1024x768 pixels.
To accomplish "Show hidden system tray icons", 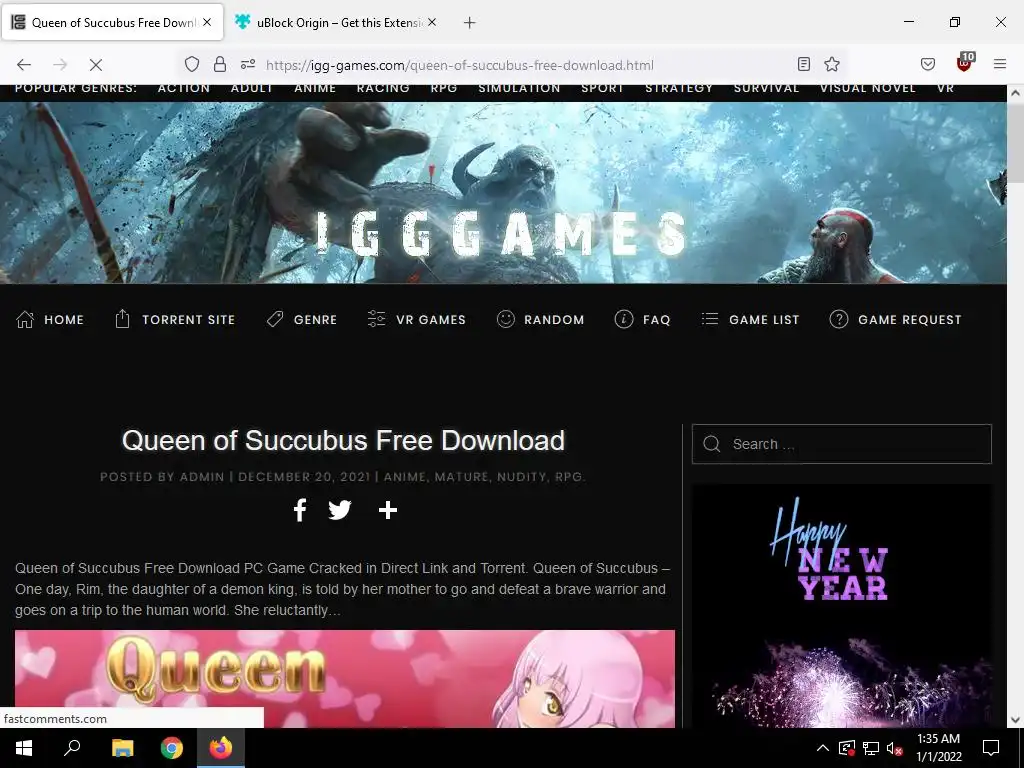I will [823, 748].
